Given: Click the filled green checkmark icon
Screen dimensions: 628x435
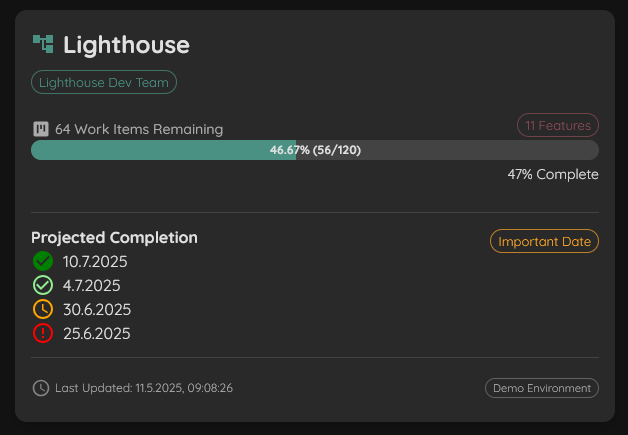Looking at the screenshot, I should click(43, 261).
